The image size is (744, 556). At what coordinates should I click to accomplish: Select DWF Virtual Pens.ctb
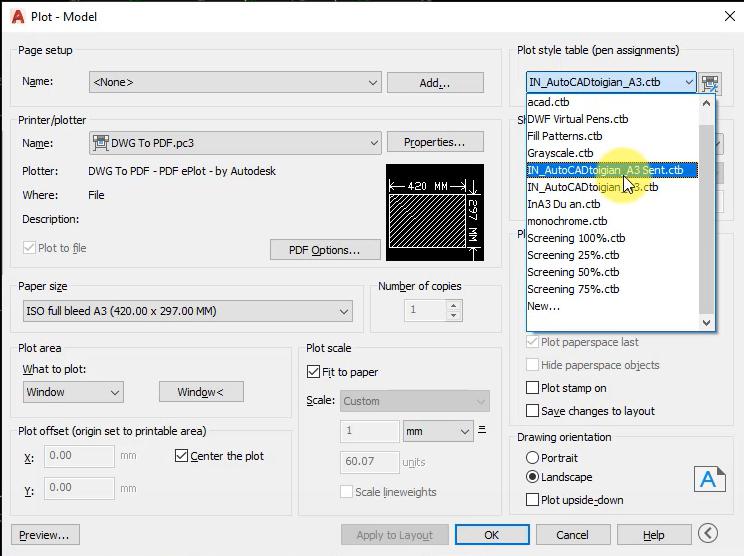[x=612, y=119]
